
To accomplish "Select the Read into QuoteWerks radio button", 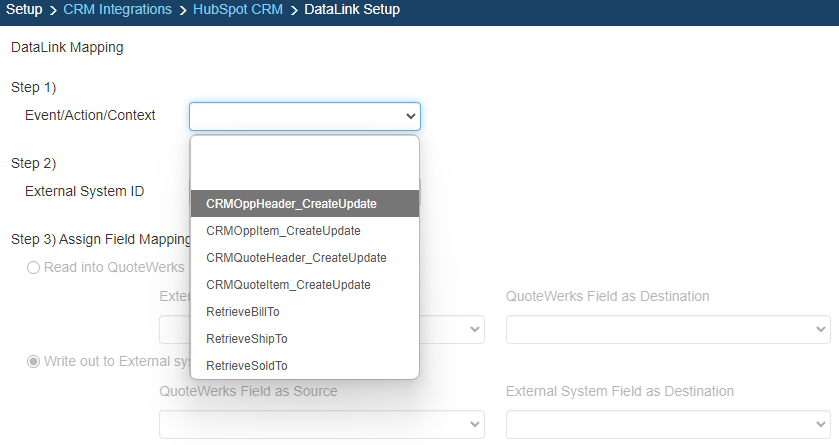I will 34,268.
